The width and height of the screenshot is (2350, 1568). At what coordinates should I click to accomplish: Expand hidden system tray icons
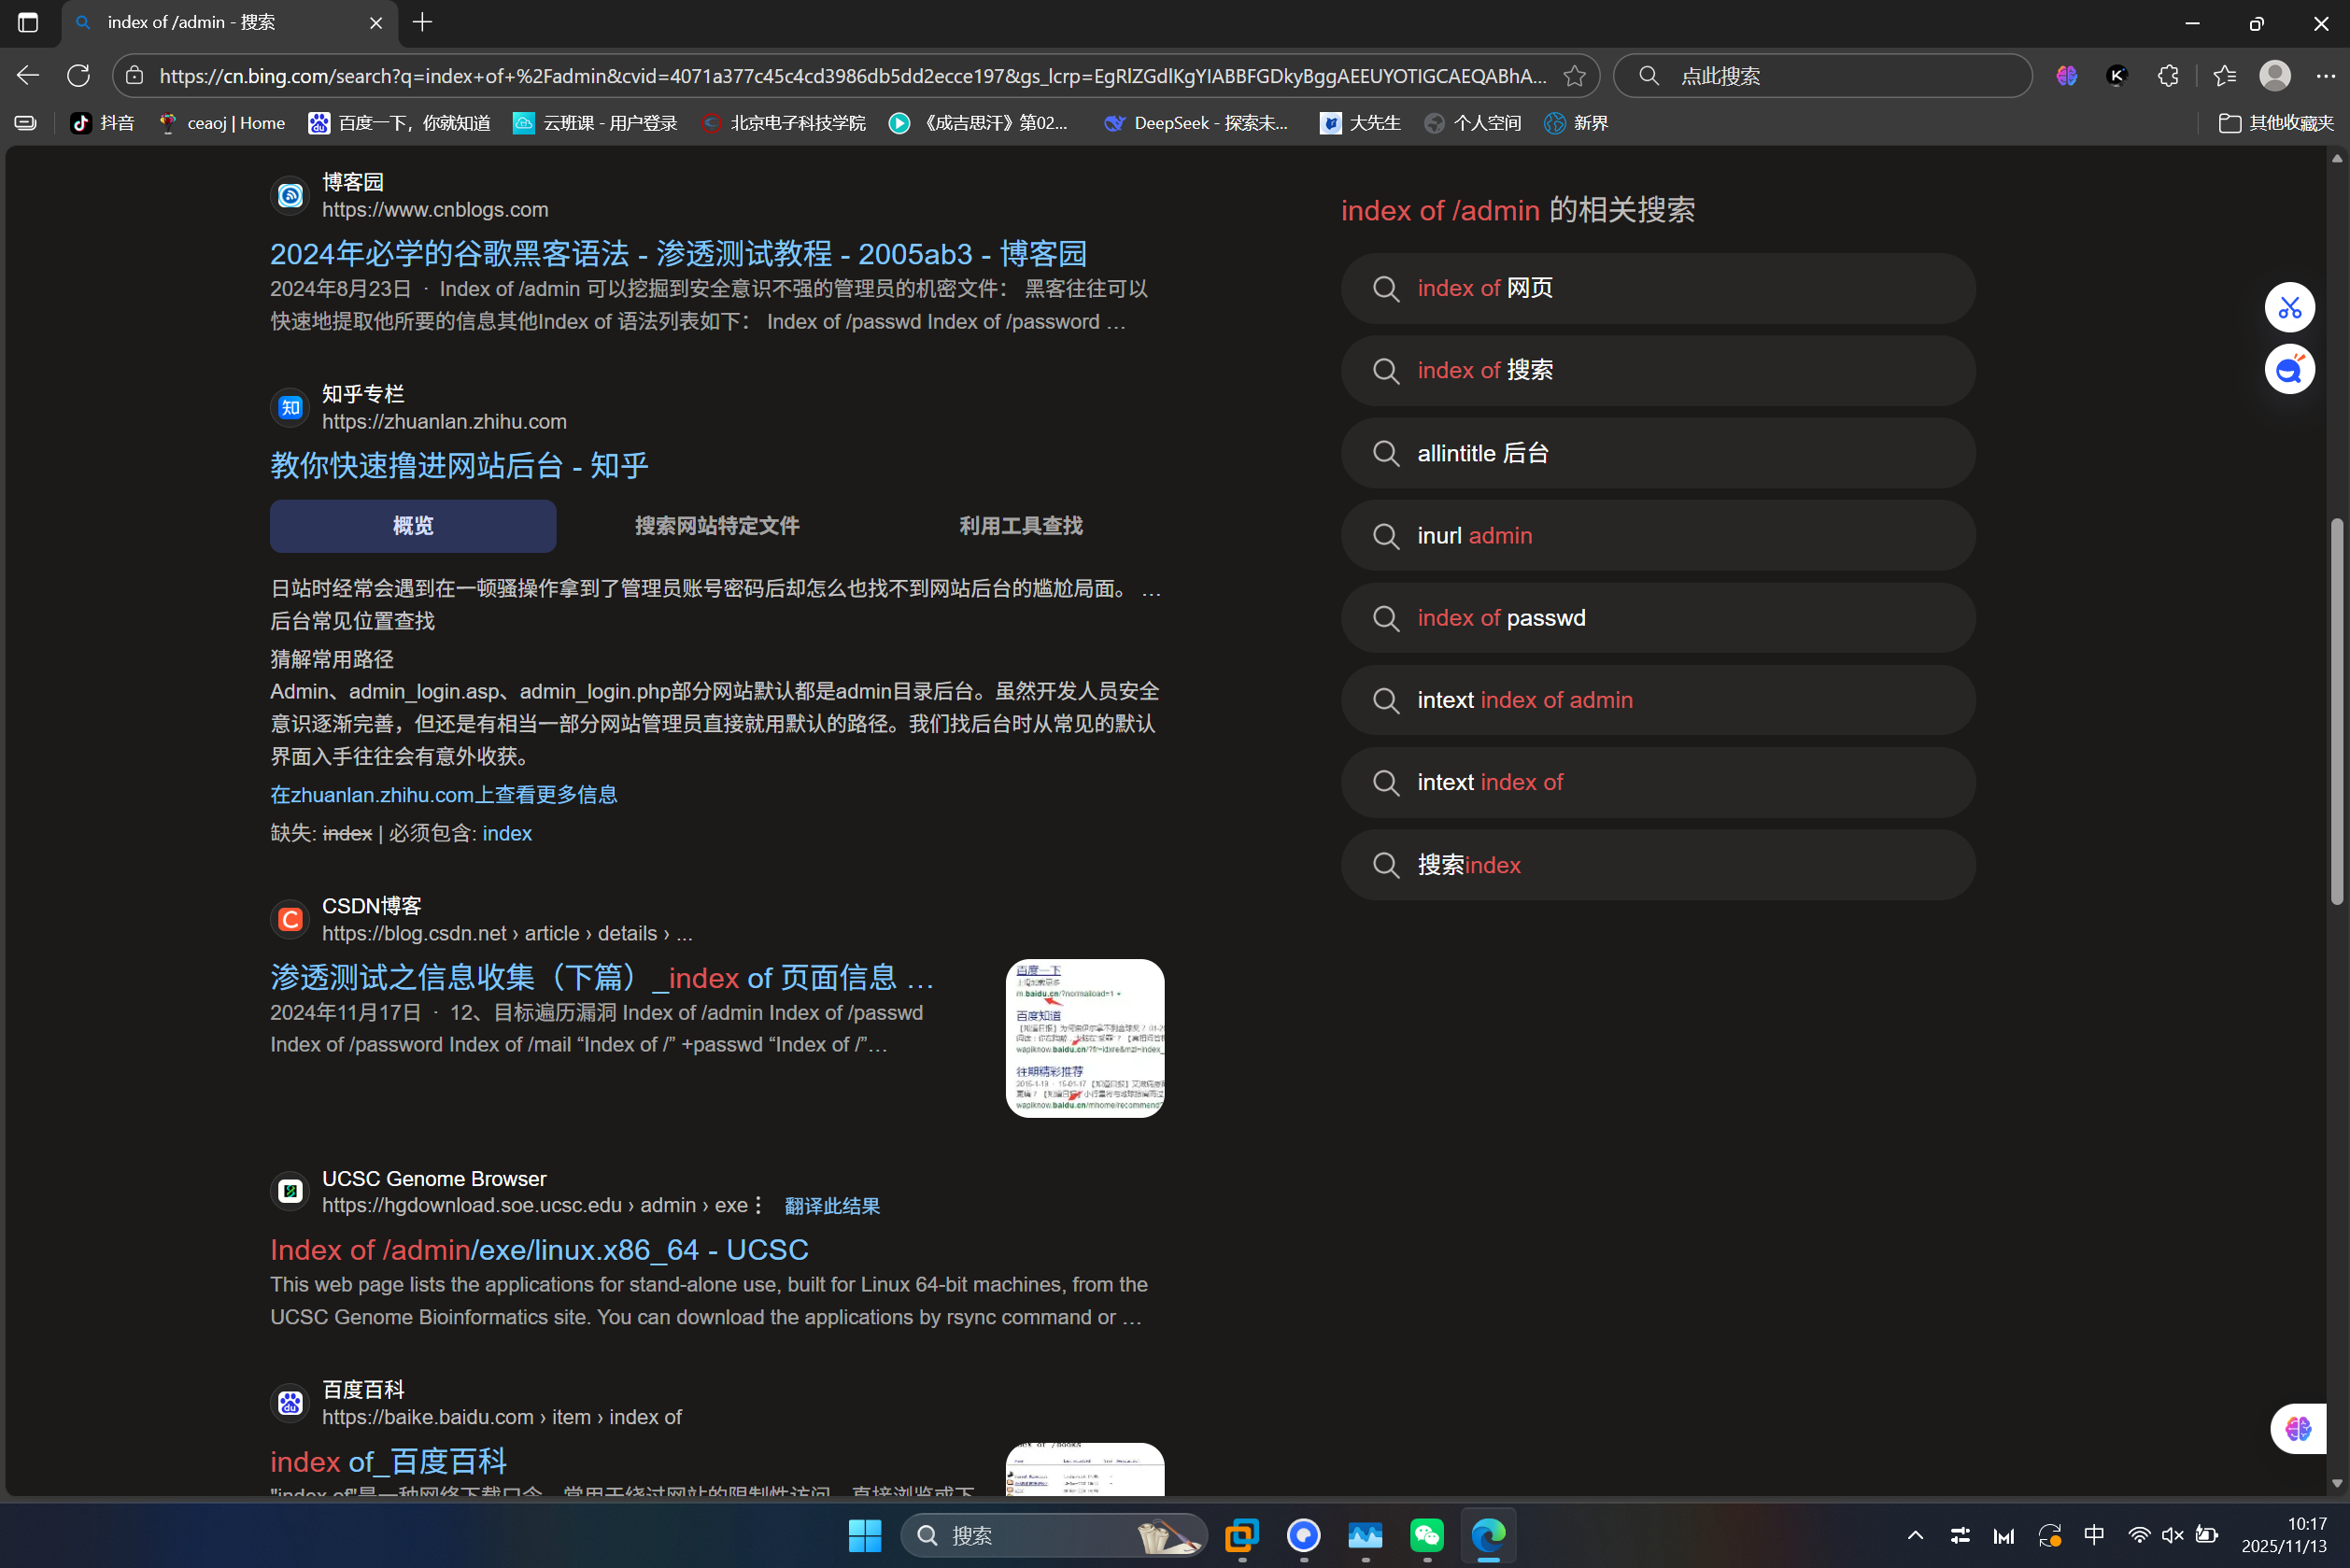click(x=1914, y=1535)
